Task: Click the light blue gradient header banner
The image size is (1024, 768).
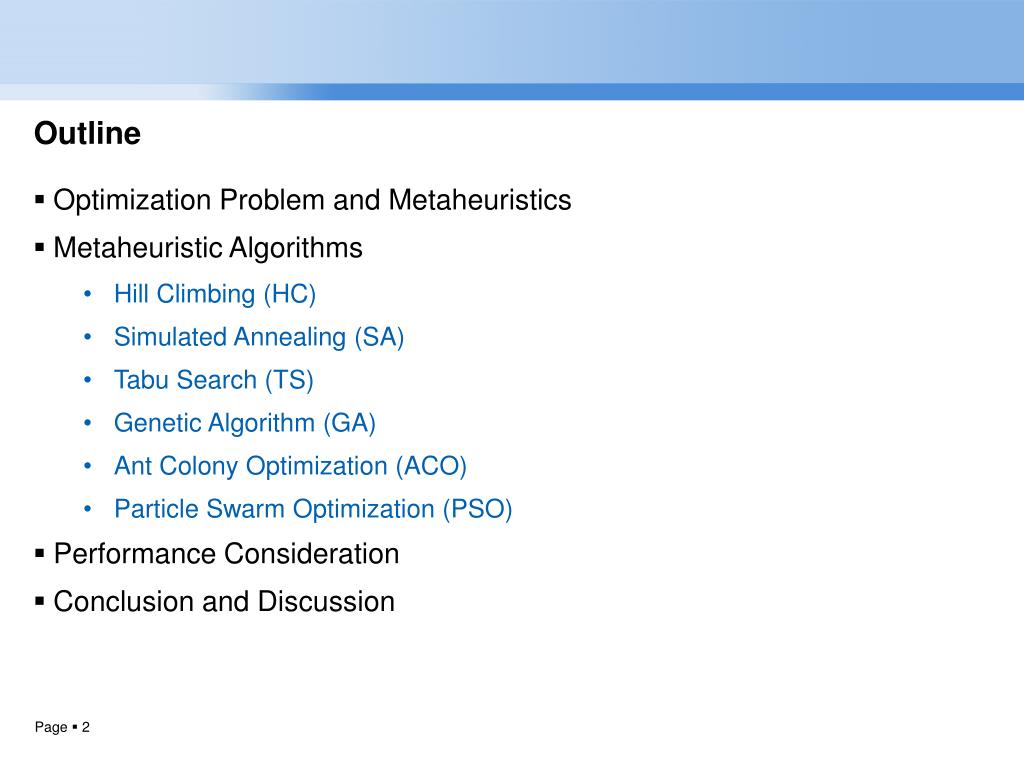Action: pyautogui.click(x=512, y=50)
